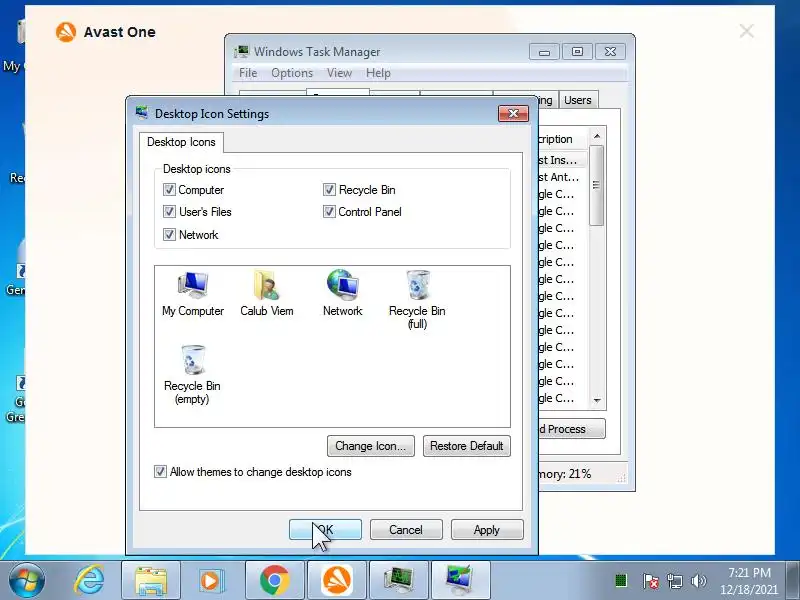Viewport: 800px width, 600px height.
Task: Switch to Avast One taskbar button
Action: [336, 581]
